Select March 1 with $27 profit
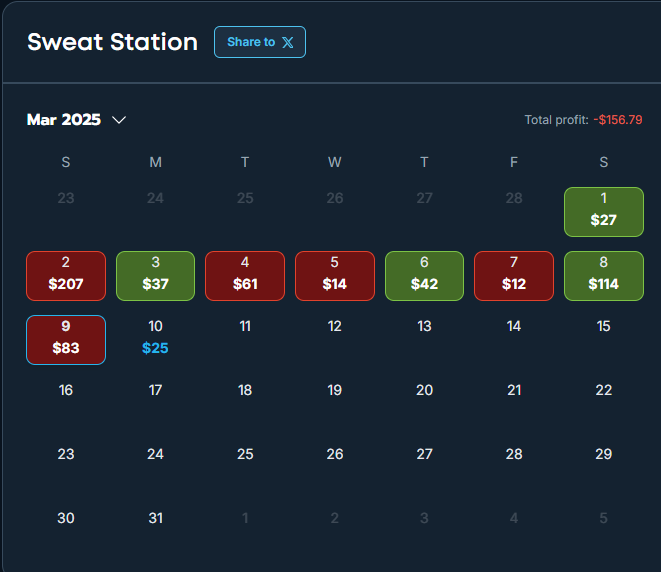 (604, 212)
